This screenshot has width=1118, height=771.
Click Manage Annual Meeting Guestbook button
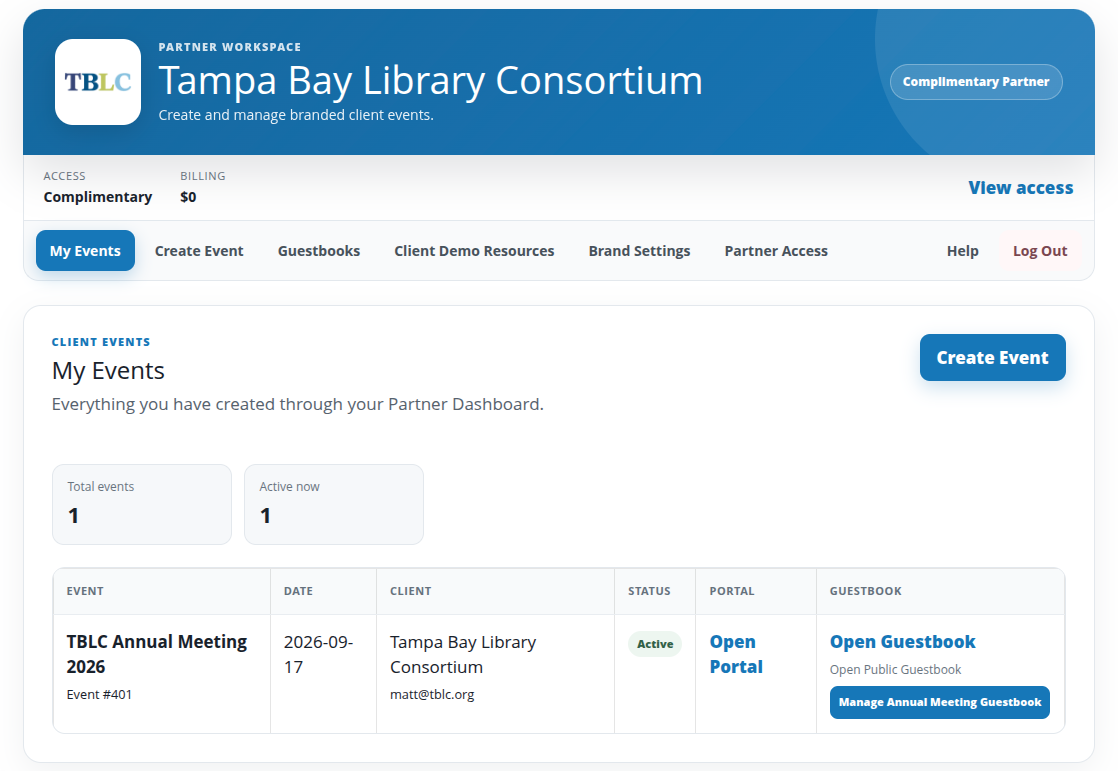pyautogui.click(x=940, y=702)
